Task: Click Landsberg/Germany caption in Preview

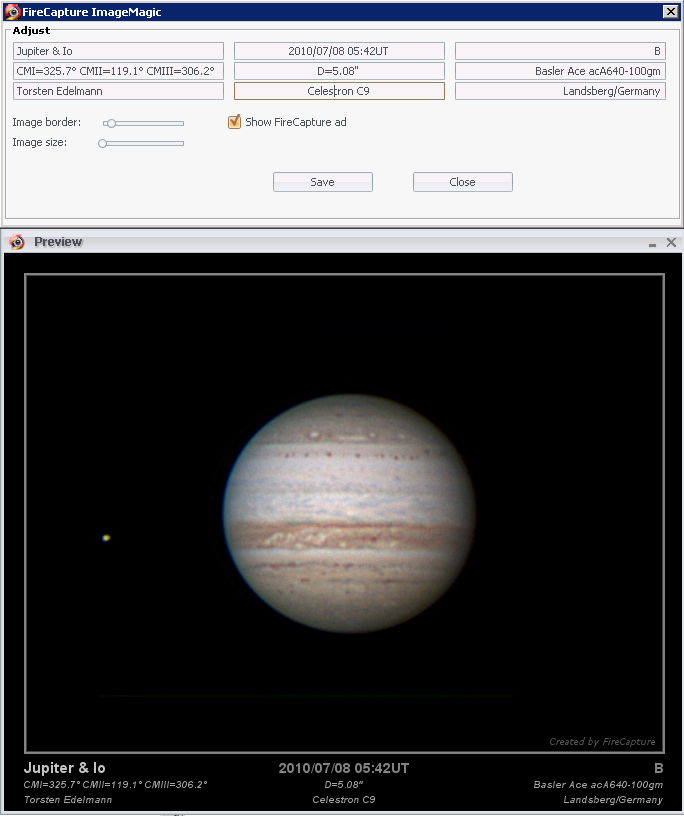Action: [x=613, y=799]
